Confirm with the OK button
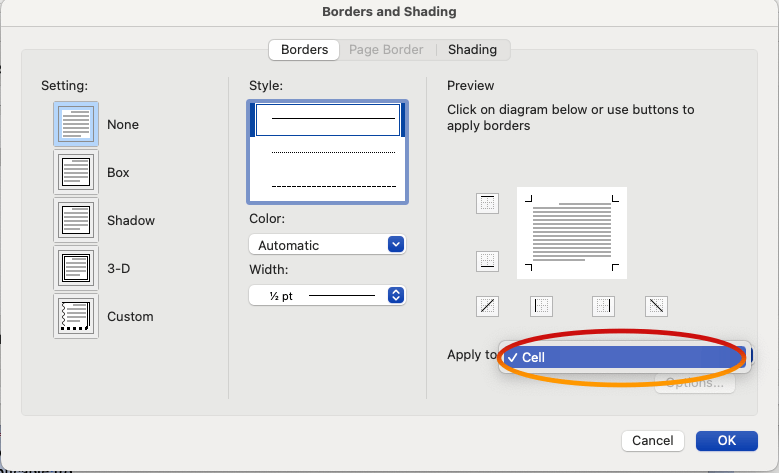Viewport: 779px width, 473px height. pos(726,441)
